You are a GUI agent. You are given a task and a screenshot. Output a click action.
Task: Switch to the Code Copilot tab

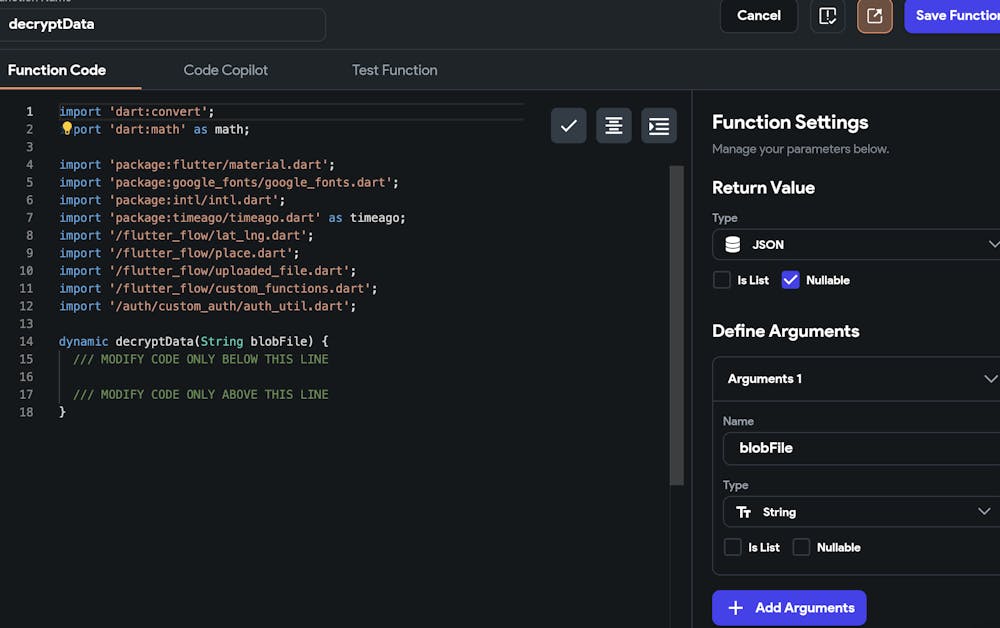225,70
